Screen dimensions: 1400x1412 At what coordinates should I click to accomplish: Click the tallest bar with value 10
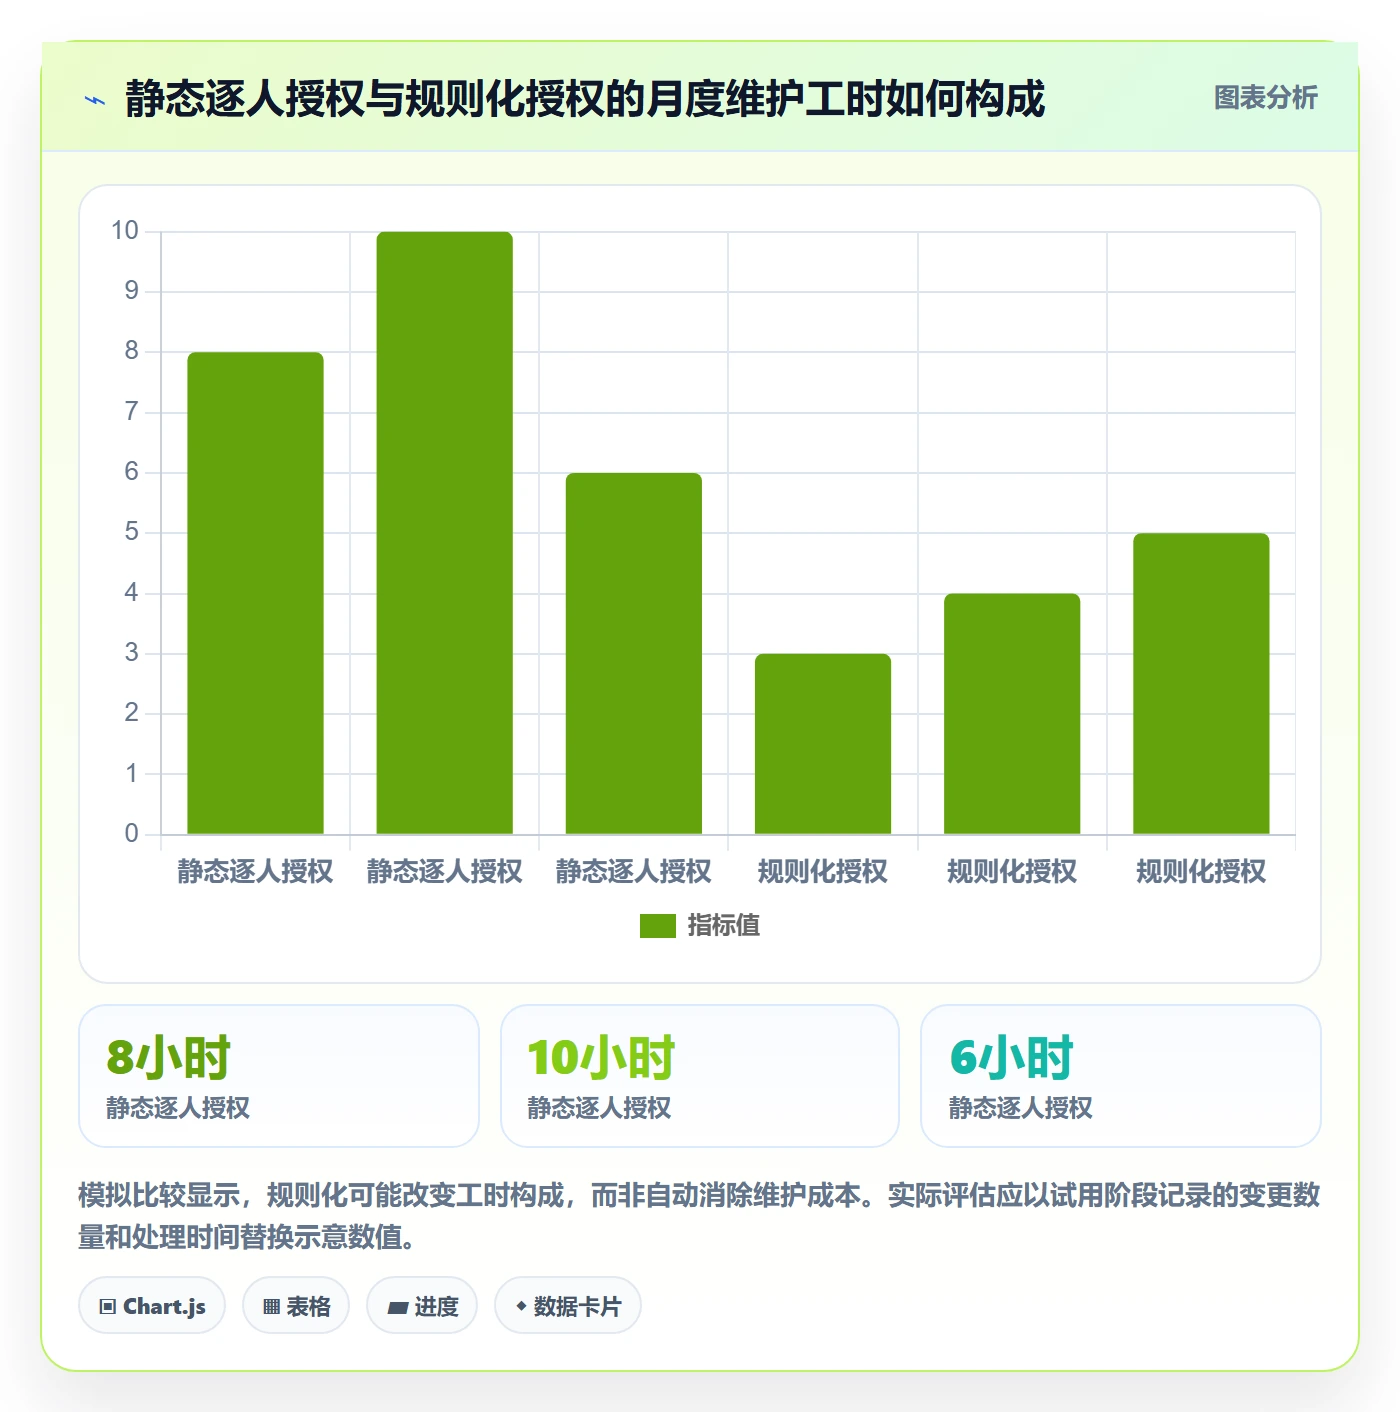click(x=444, y=533)
